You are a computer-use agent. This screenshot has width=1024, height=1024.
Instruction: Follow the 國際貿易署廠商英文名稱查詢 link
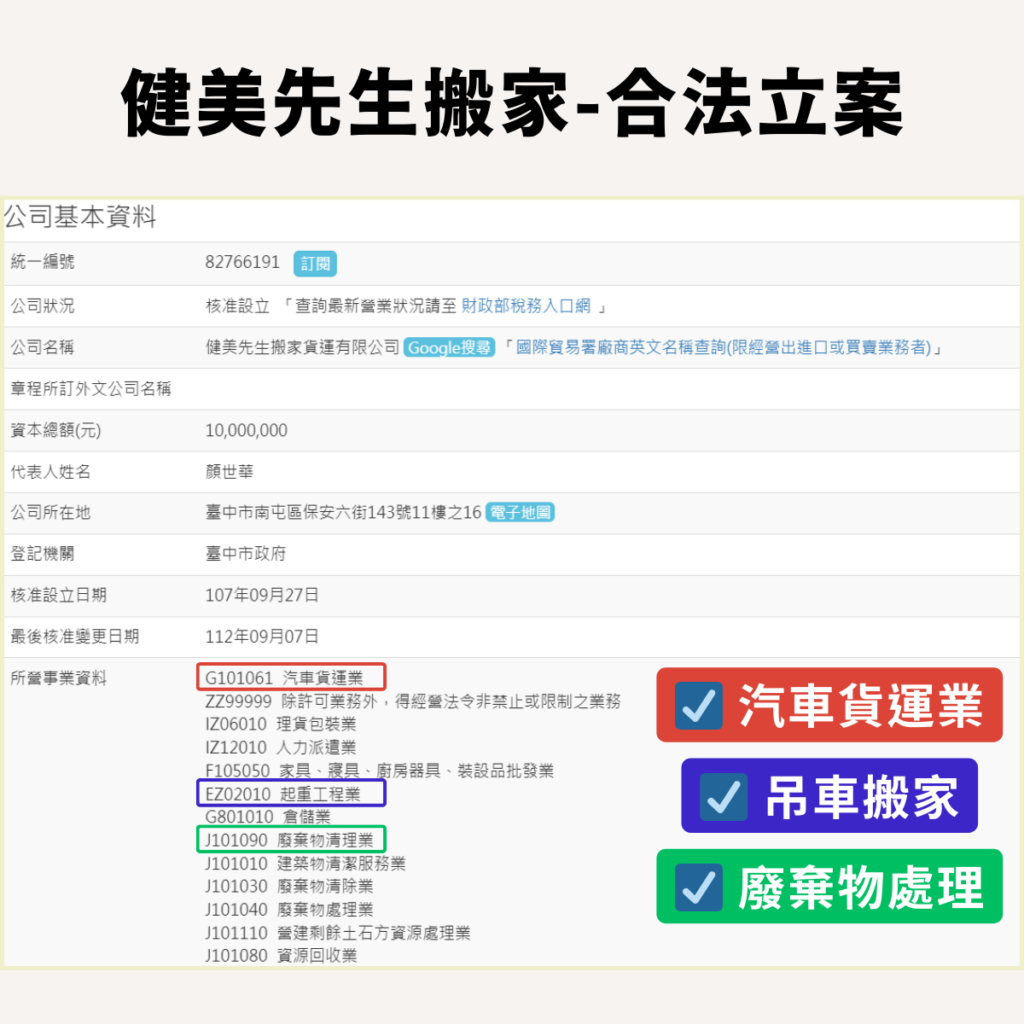point(723,348)
